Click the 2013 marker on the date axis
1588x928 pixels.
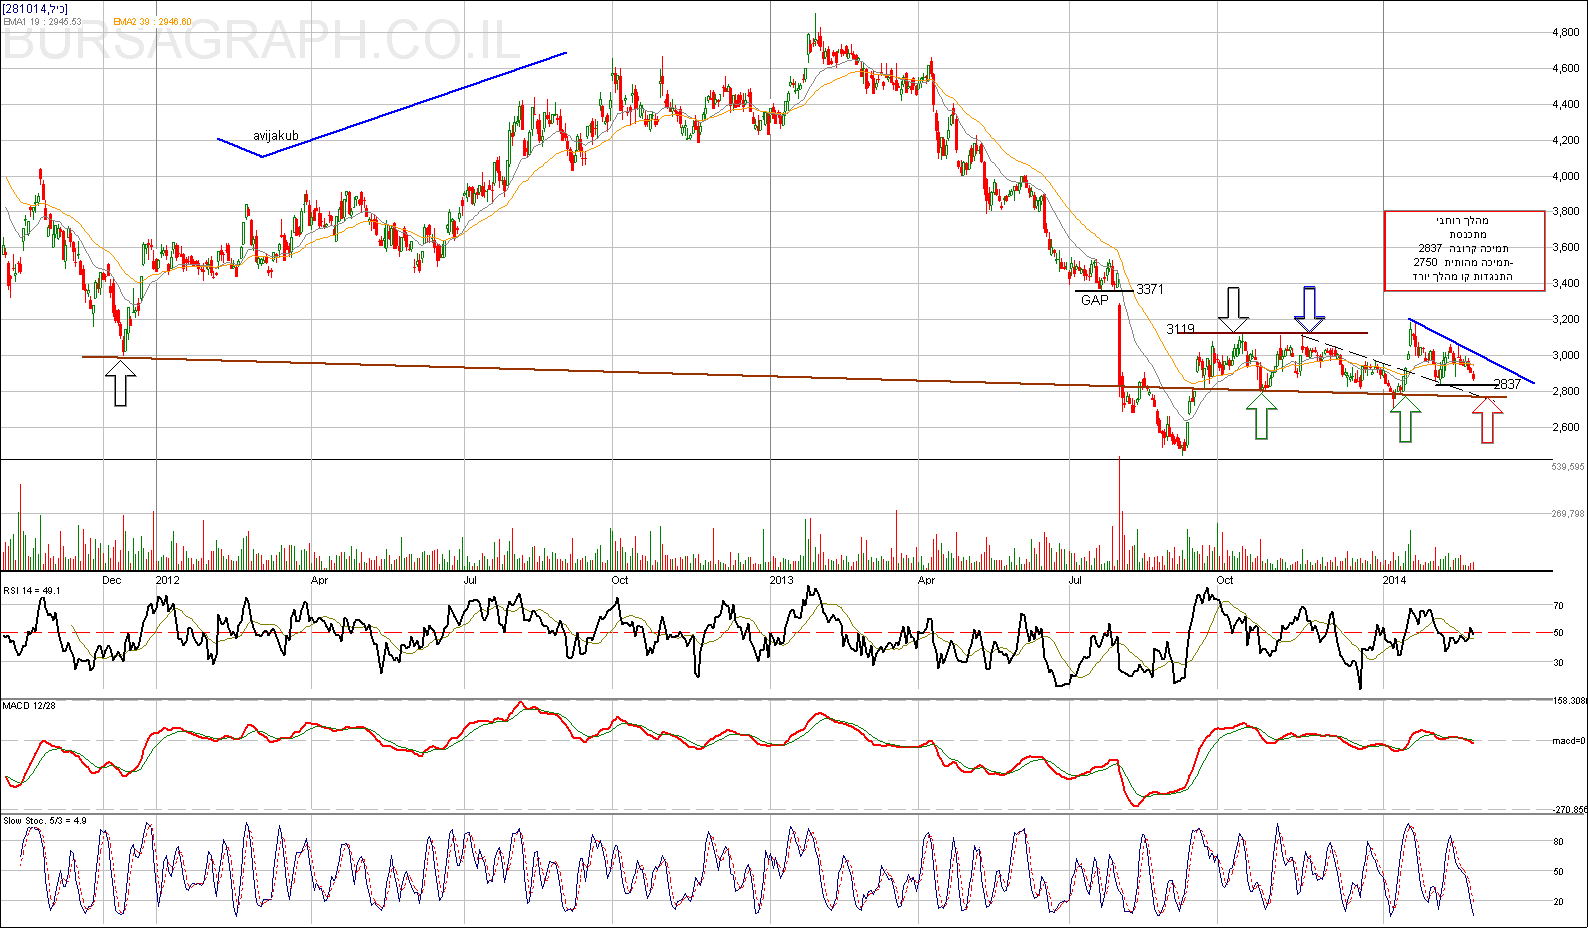(781, 580)
